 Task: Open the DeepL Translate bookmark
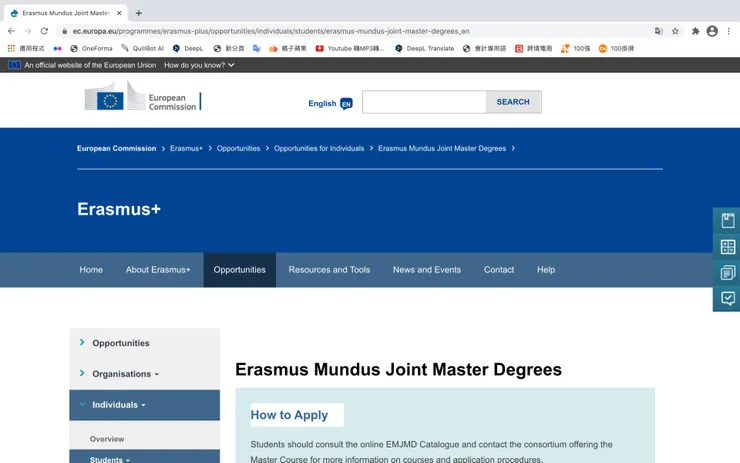click(x=424, y=48)
